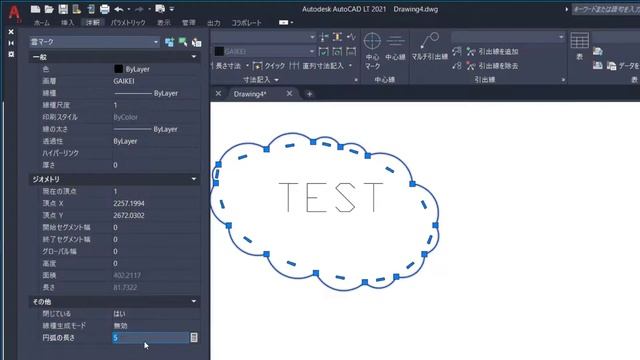Viewport: 640px width, 360px height.
Task: Open the 注釈 ribbon tab
Action: pyautogui.click(x=93, y=23)
